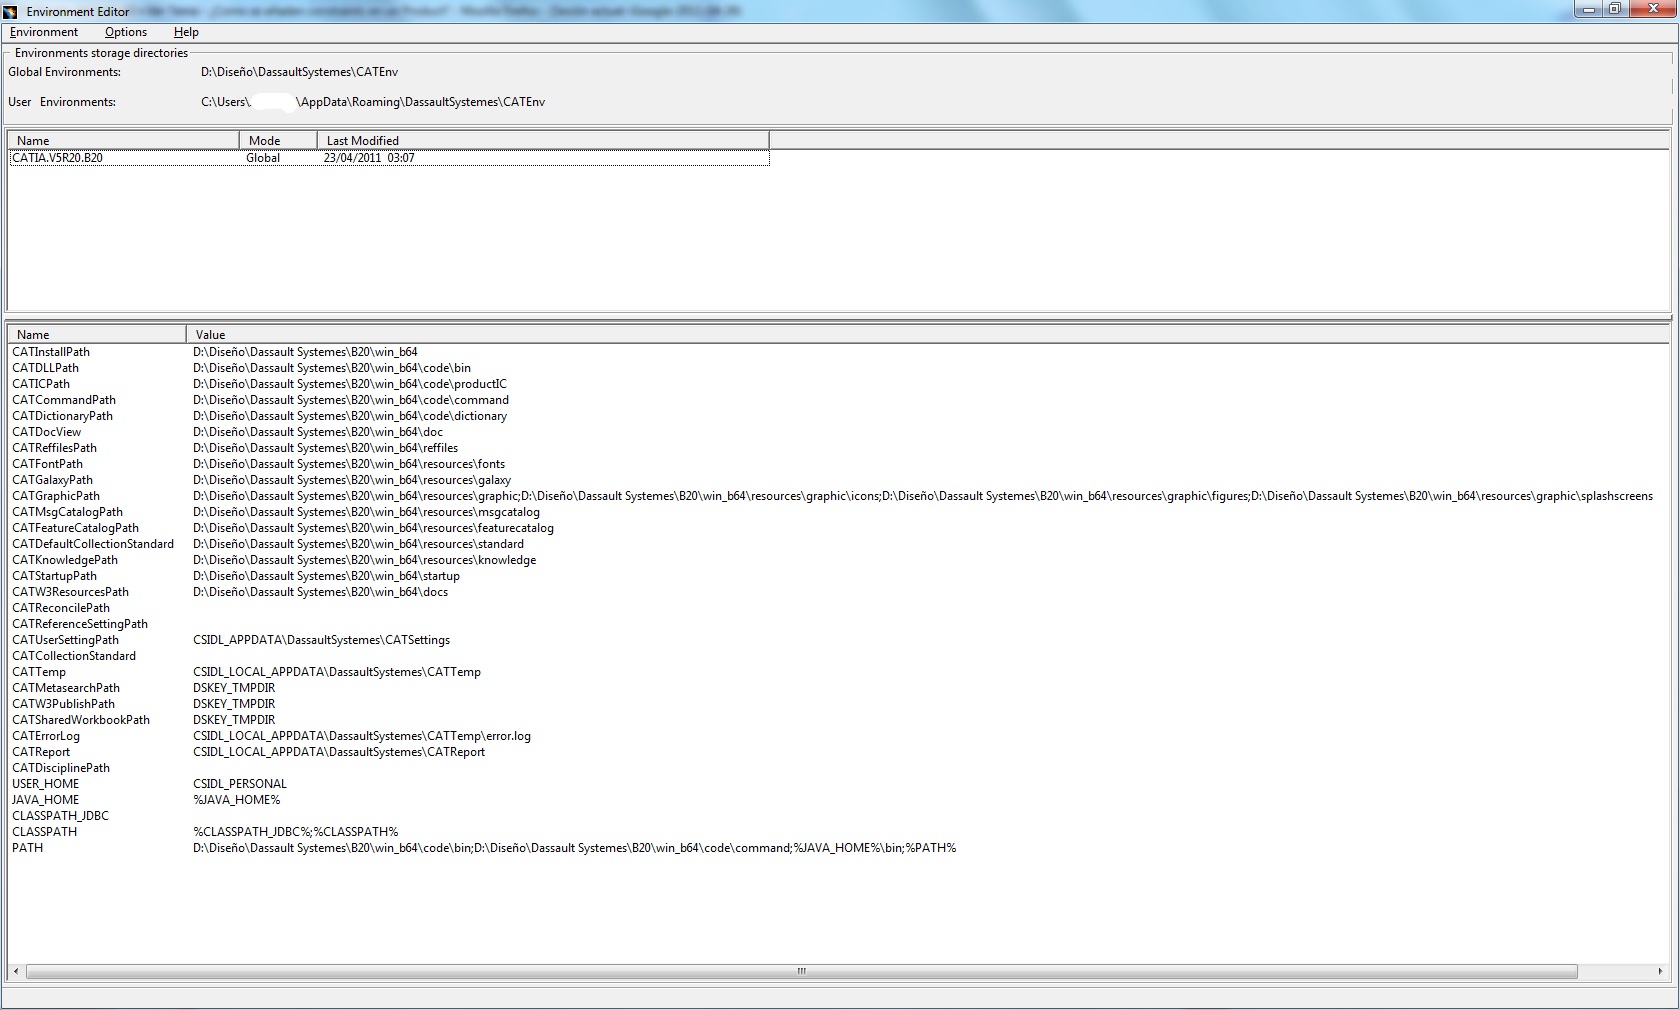This screenshot has height=1010, width=1680.
Task: Select the CATICPath variable
Action: coord(41,384)
